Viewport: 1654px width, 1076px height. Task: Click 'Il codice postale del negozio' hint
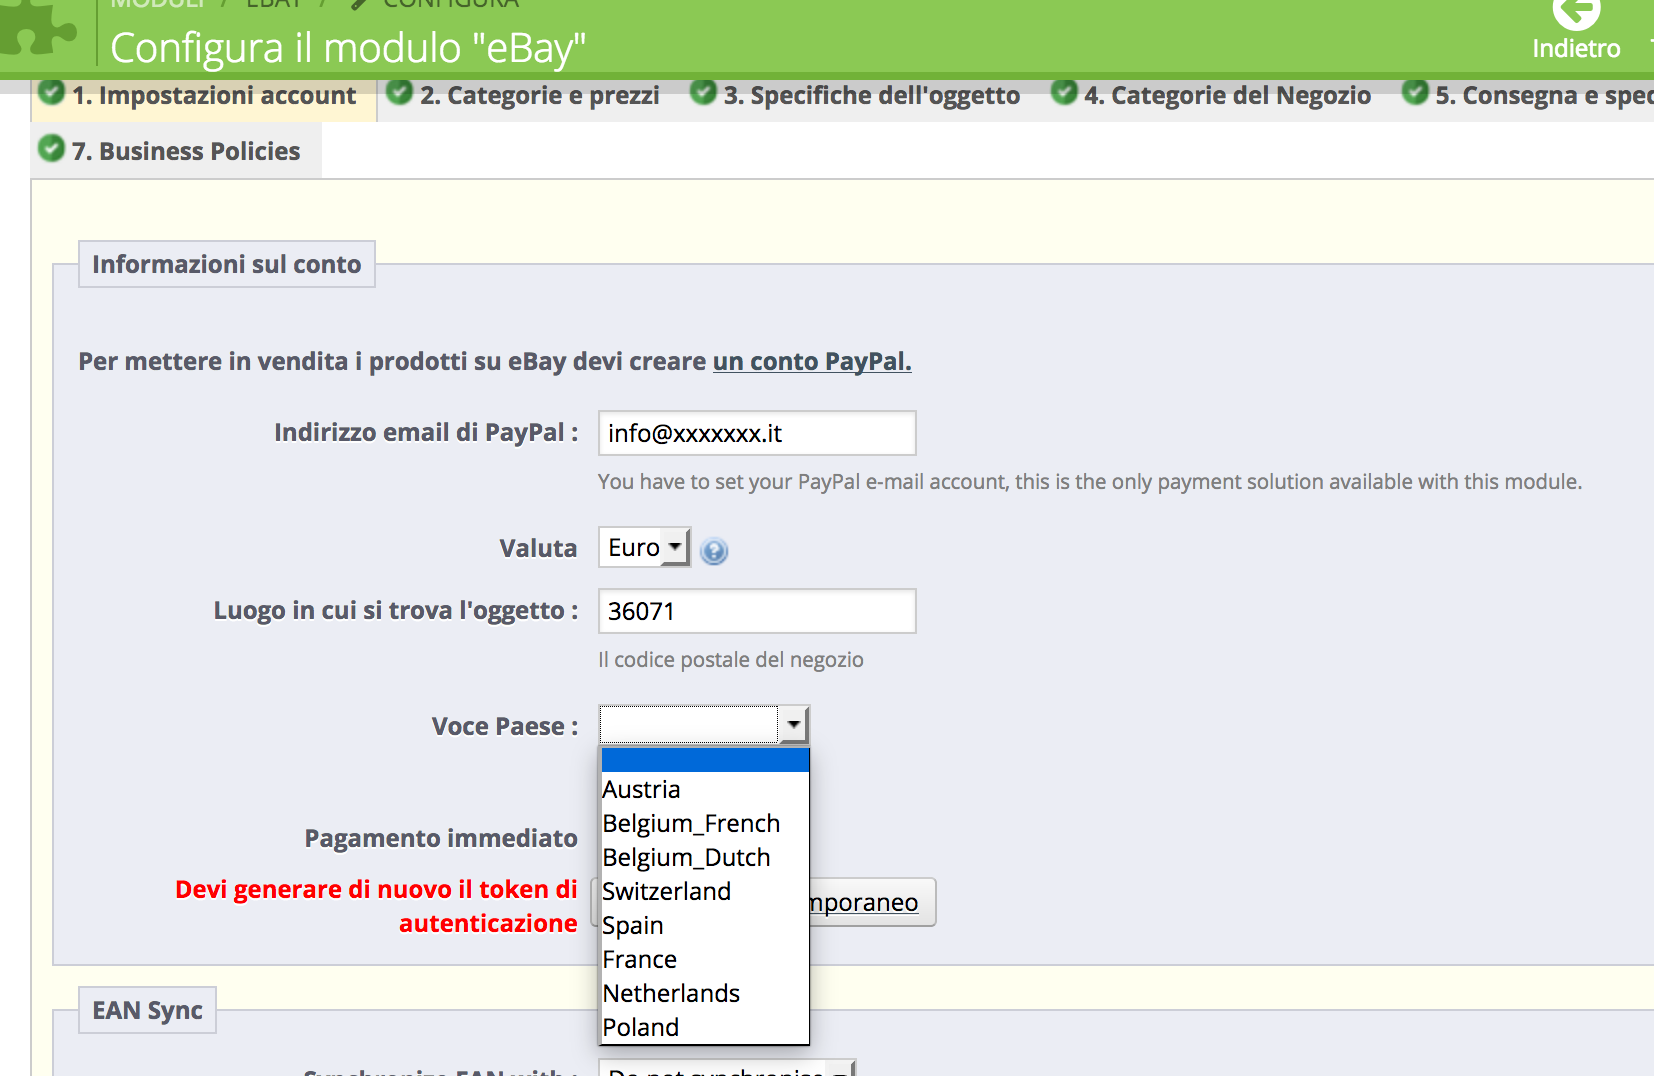(x=731, y=660)
